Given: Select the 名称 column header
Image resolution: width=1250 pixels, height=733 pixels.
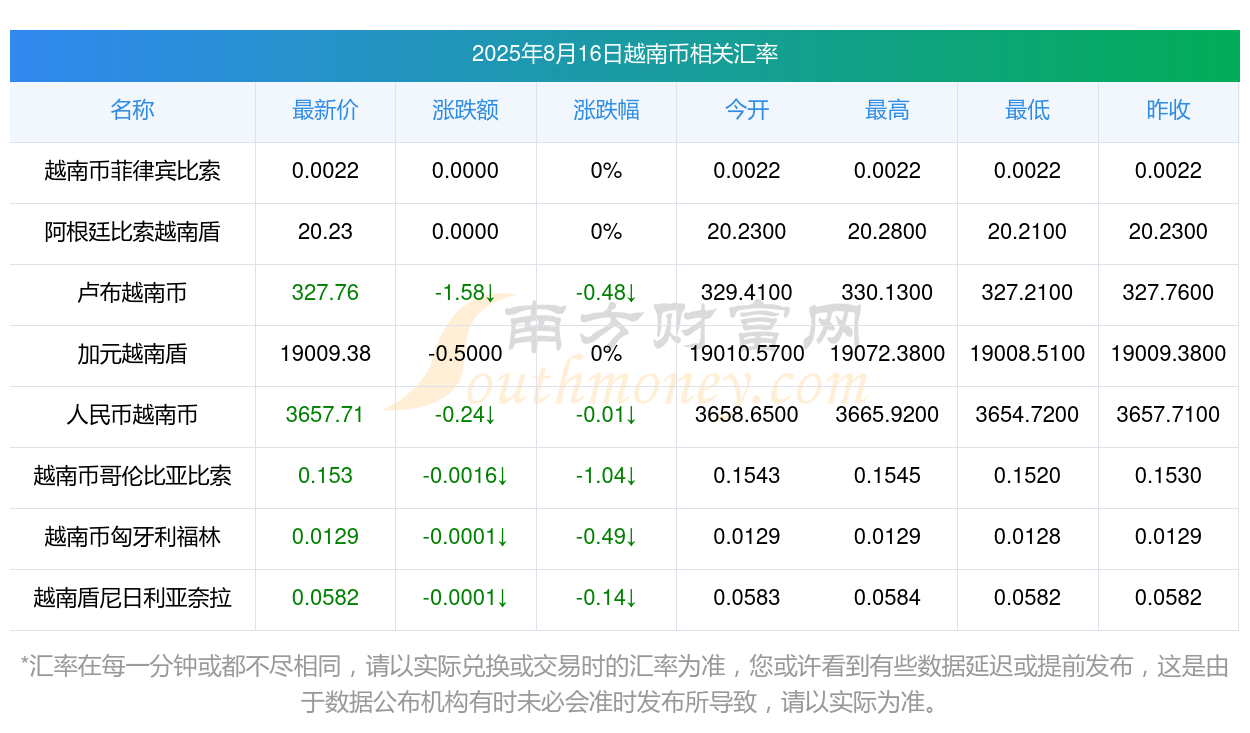Looking at the screenshot, I should [x=132, y=110].
